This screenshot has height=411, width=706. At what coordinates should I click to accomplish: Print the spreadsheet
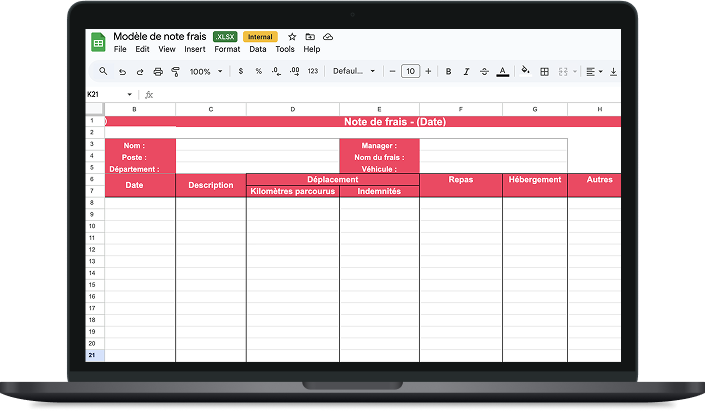[x=158, y=72]
